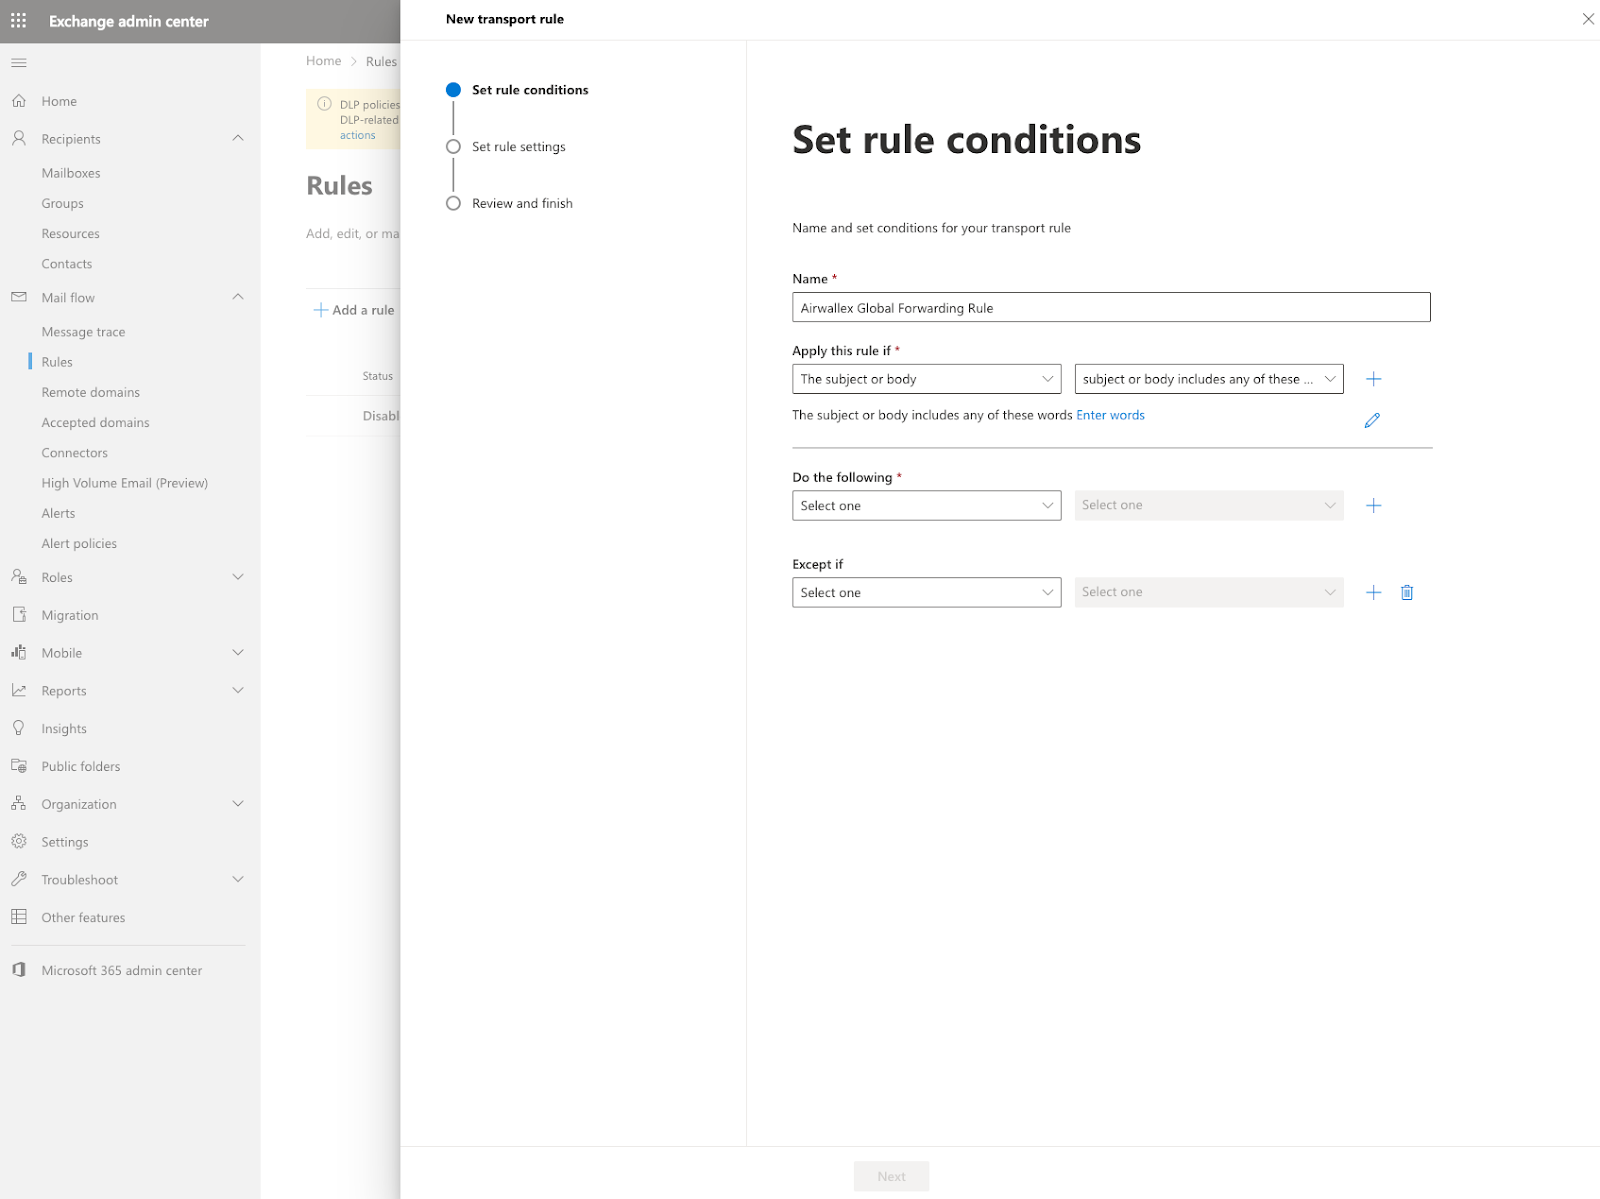
Task: Add another condition with the plus icon
Action: (1373, 379)
